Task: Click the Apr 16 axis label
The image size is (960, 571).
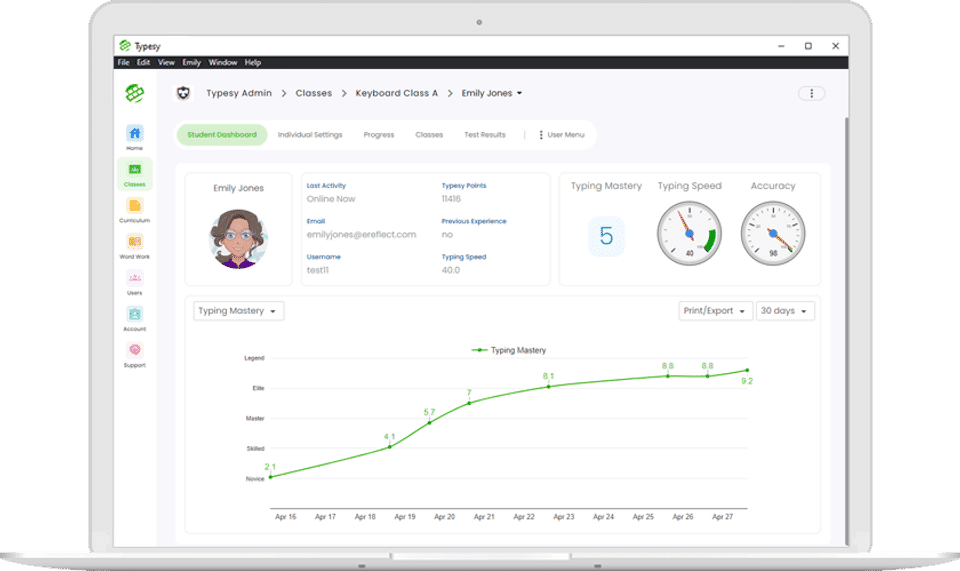Action: [x=285, y=517]
